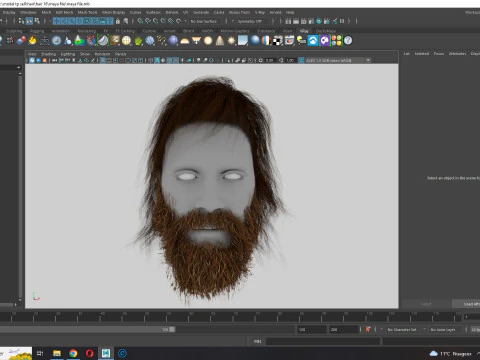The image size is (480, 360).
Task: Click the funnel-shaped spot light shelf icon
Action: tap(196, 41)
